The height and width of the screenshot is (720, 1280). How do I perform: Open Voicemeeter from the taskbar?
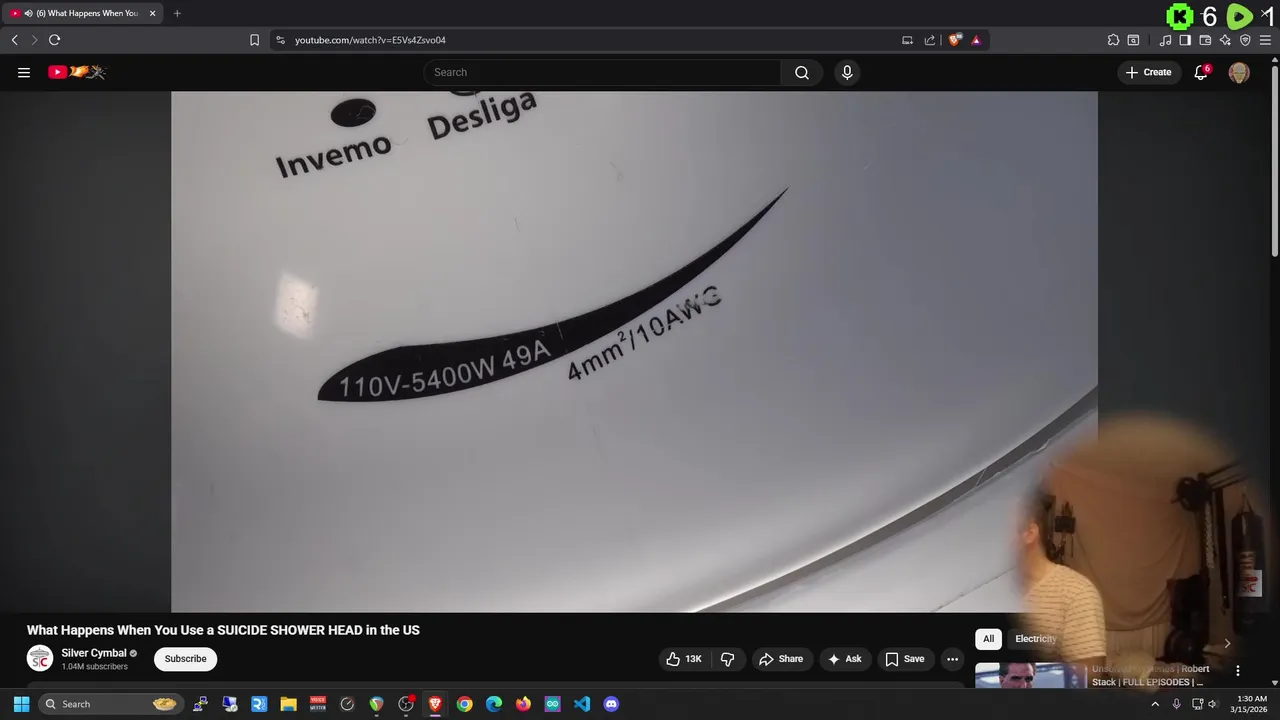click(318, 704)
